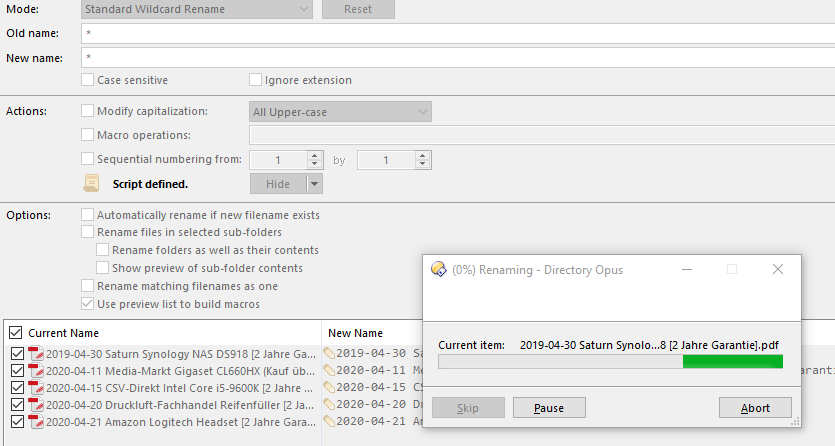Increase the sequential numbering start value
This screenshot has width=835, height=446.
point(314,155)
